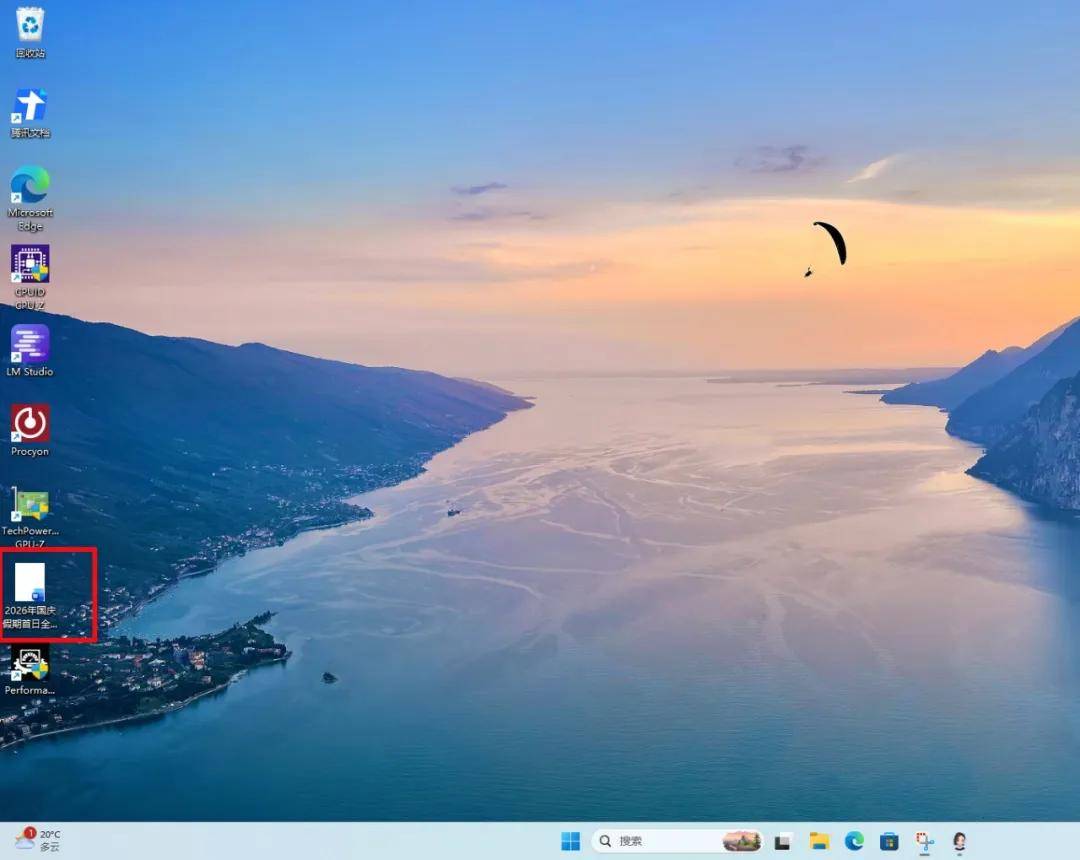1080x860 pixels.
Task: Click the 搜索 search box in taskbar
Action: point(677,841)
